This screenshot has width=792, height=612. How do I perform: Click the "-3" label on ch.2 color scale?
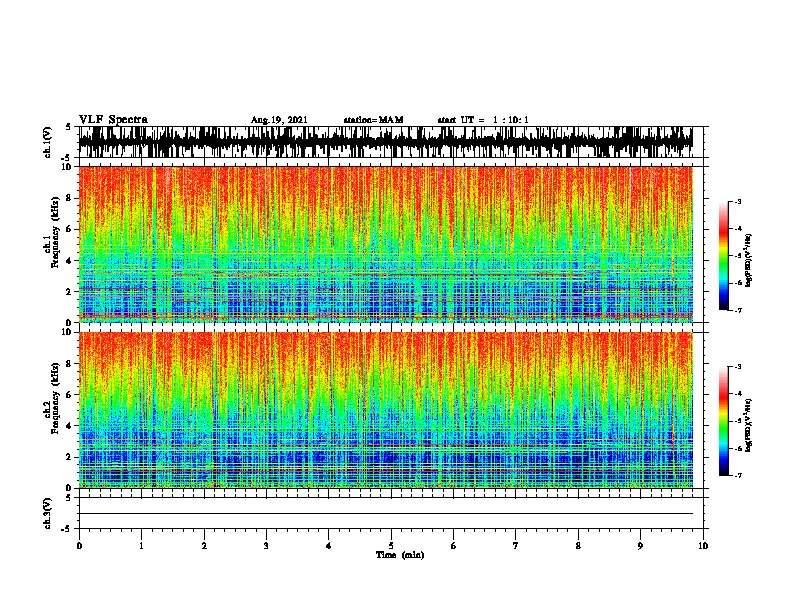coord(737,367)
